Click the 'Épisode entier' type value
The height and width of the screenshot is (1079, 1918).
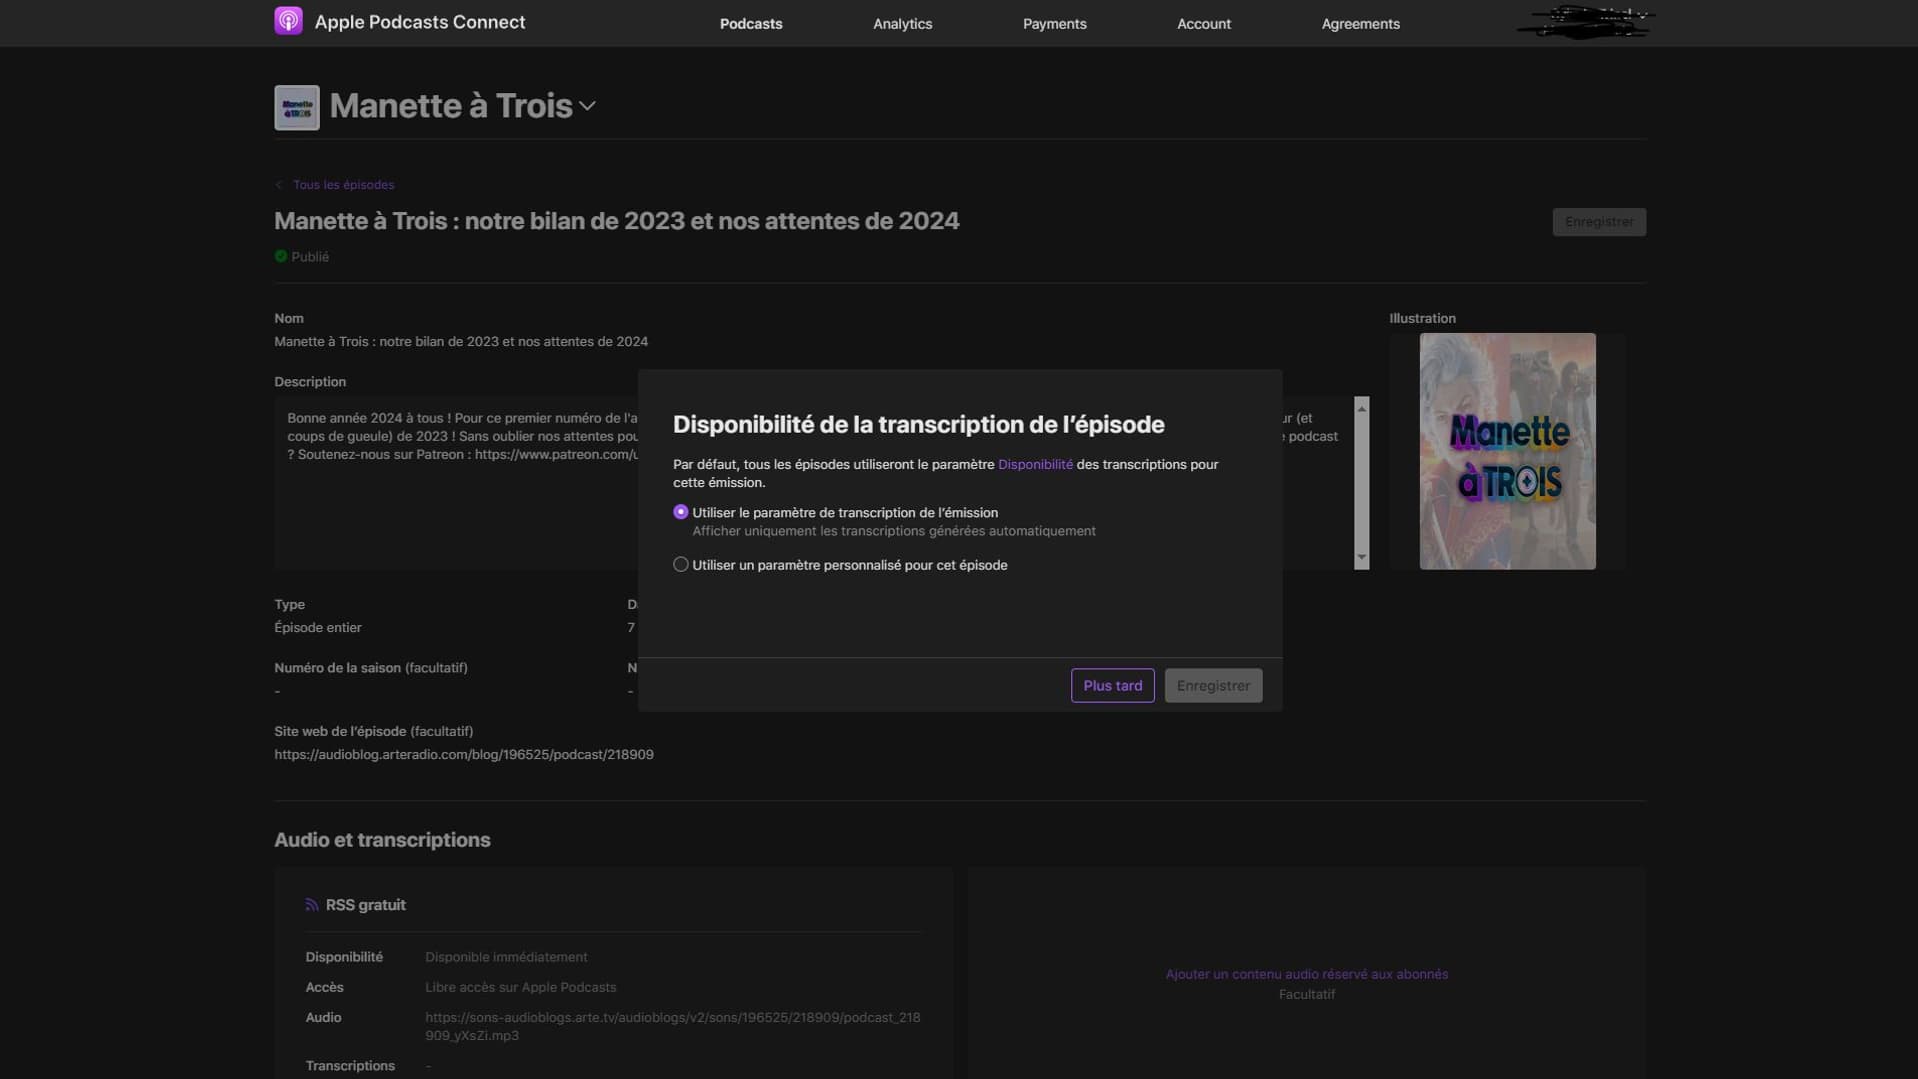point(318,628)
